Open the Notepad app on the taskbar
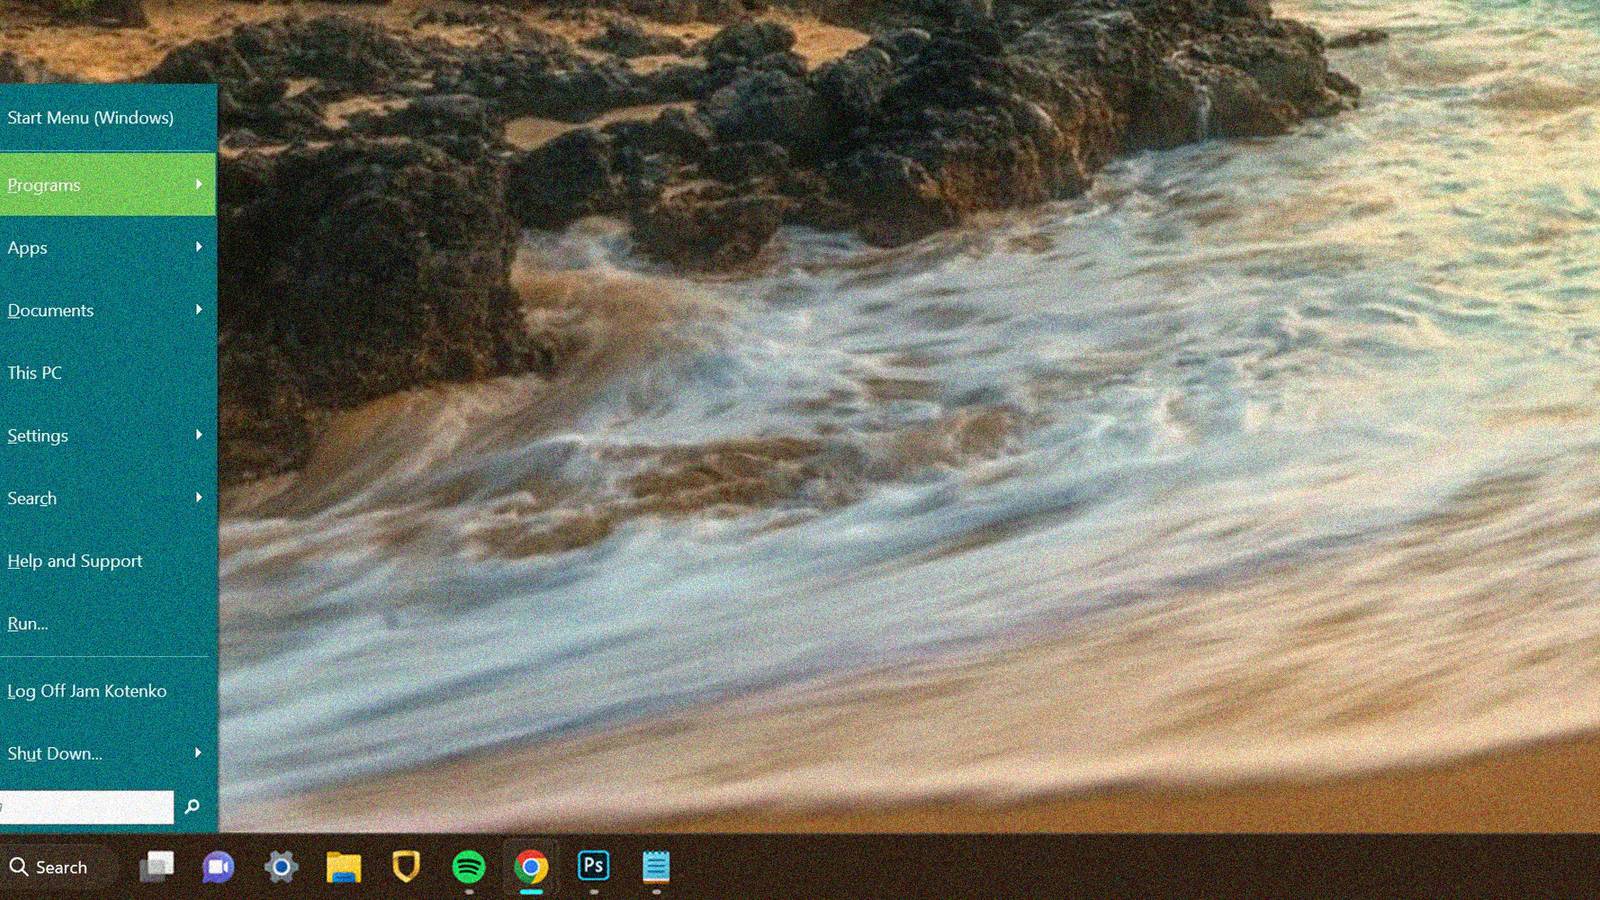The image size is (1600, 900). (x=656, y=868)
